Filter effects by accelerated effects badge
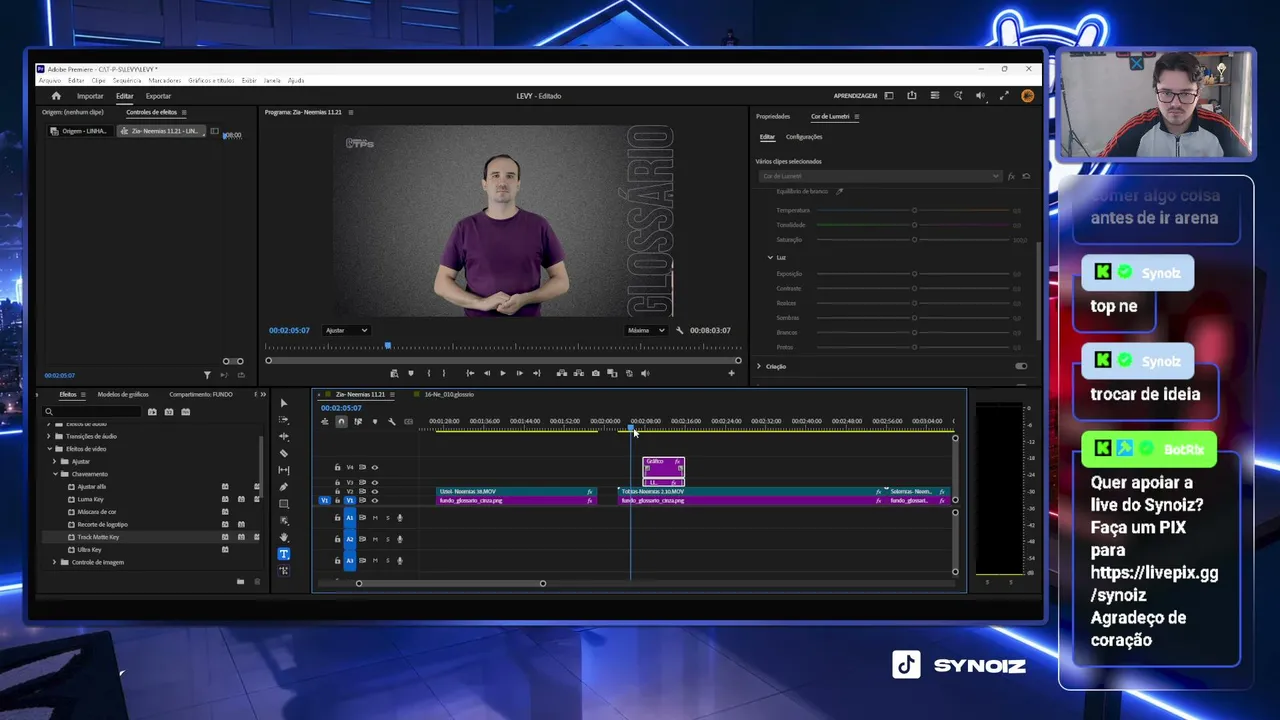Screen dimensions: 1280x720 [x=152, y=411]
